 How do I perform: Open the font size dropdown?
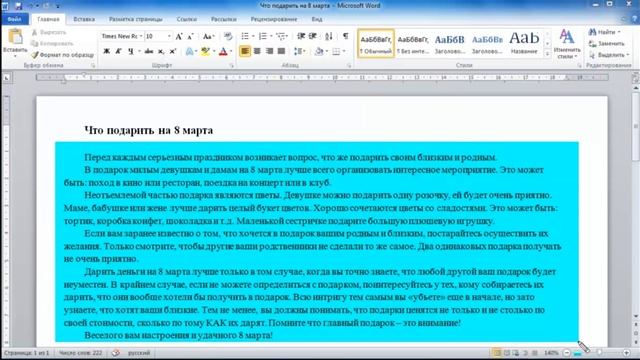[x=169, y=36]
